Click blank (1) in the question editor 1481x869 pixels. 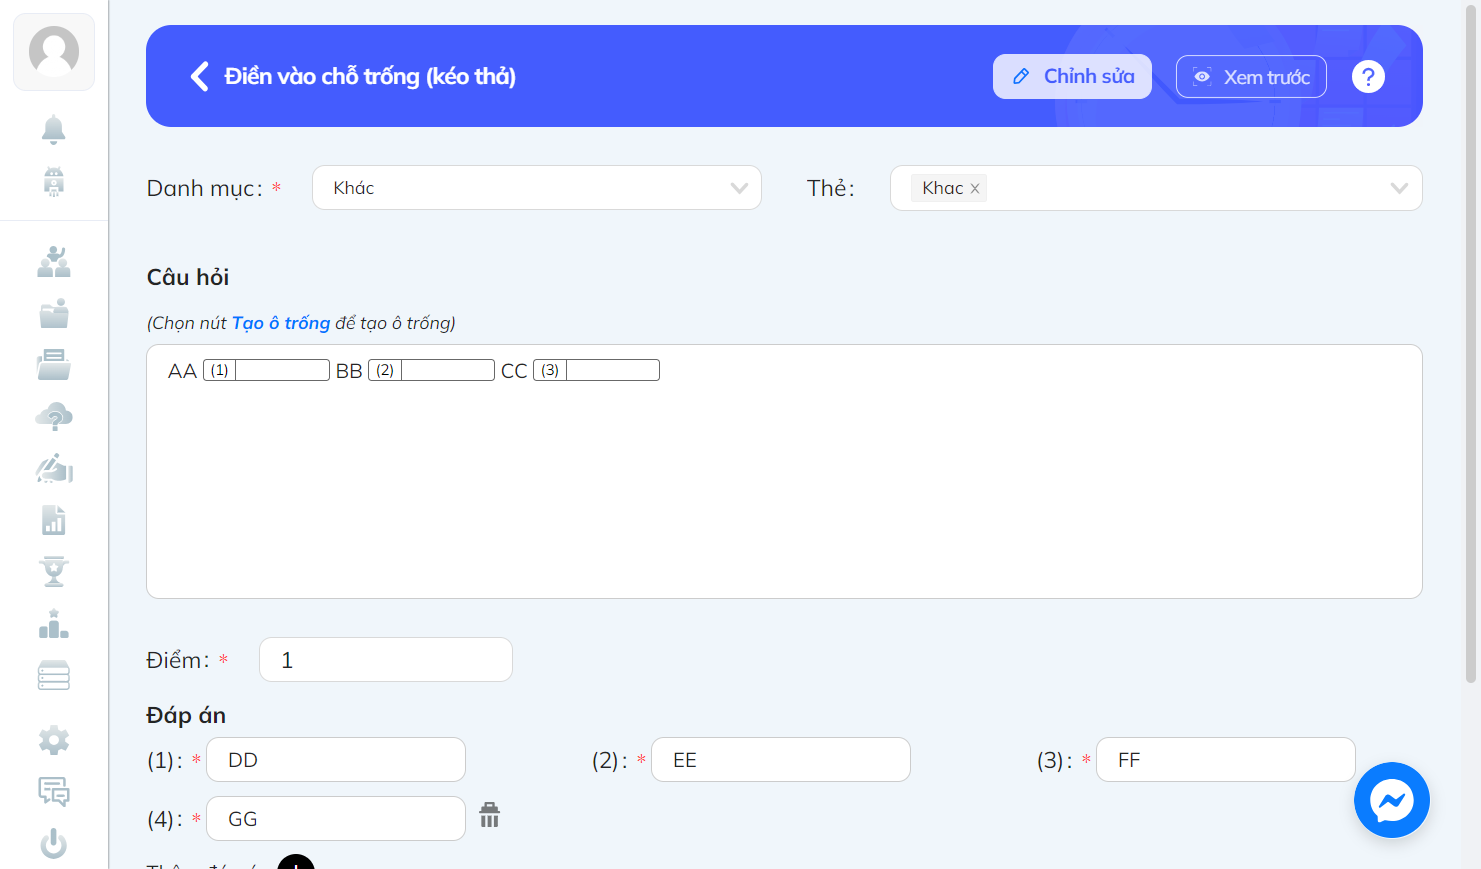point(266,370)
